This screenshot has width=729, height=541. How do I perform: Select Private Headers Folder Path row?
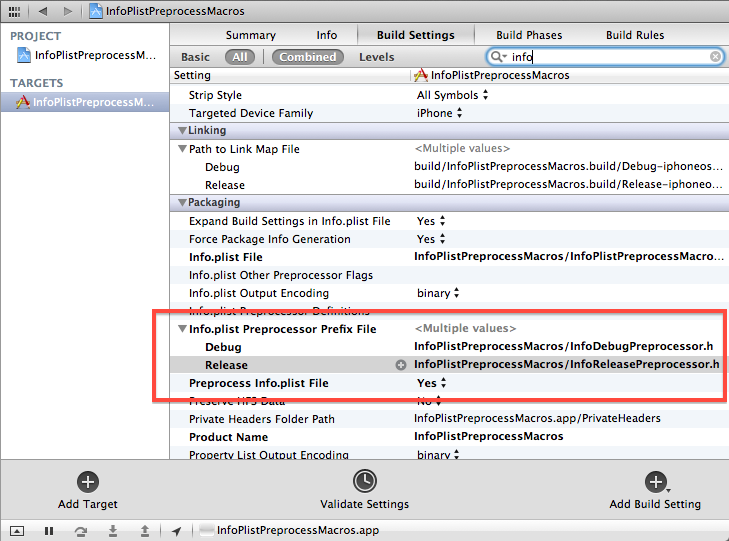[449, 419]
